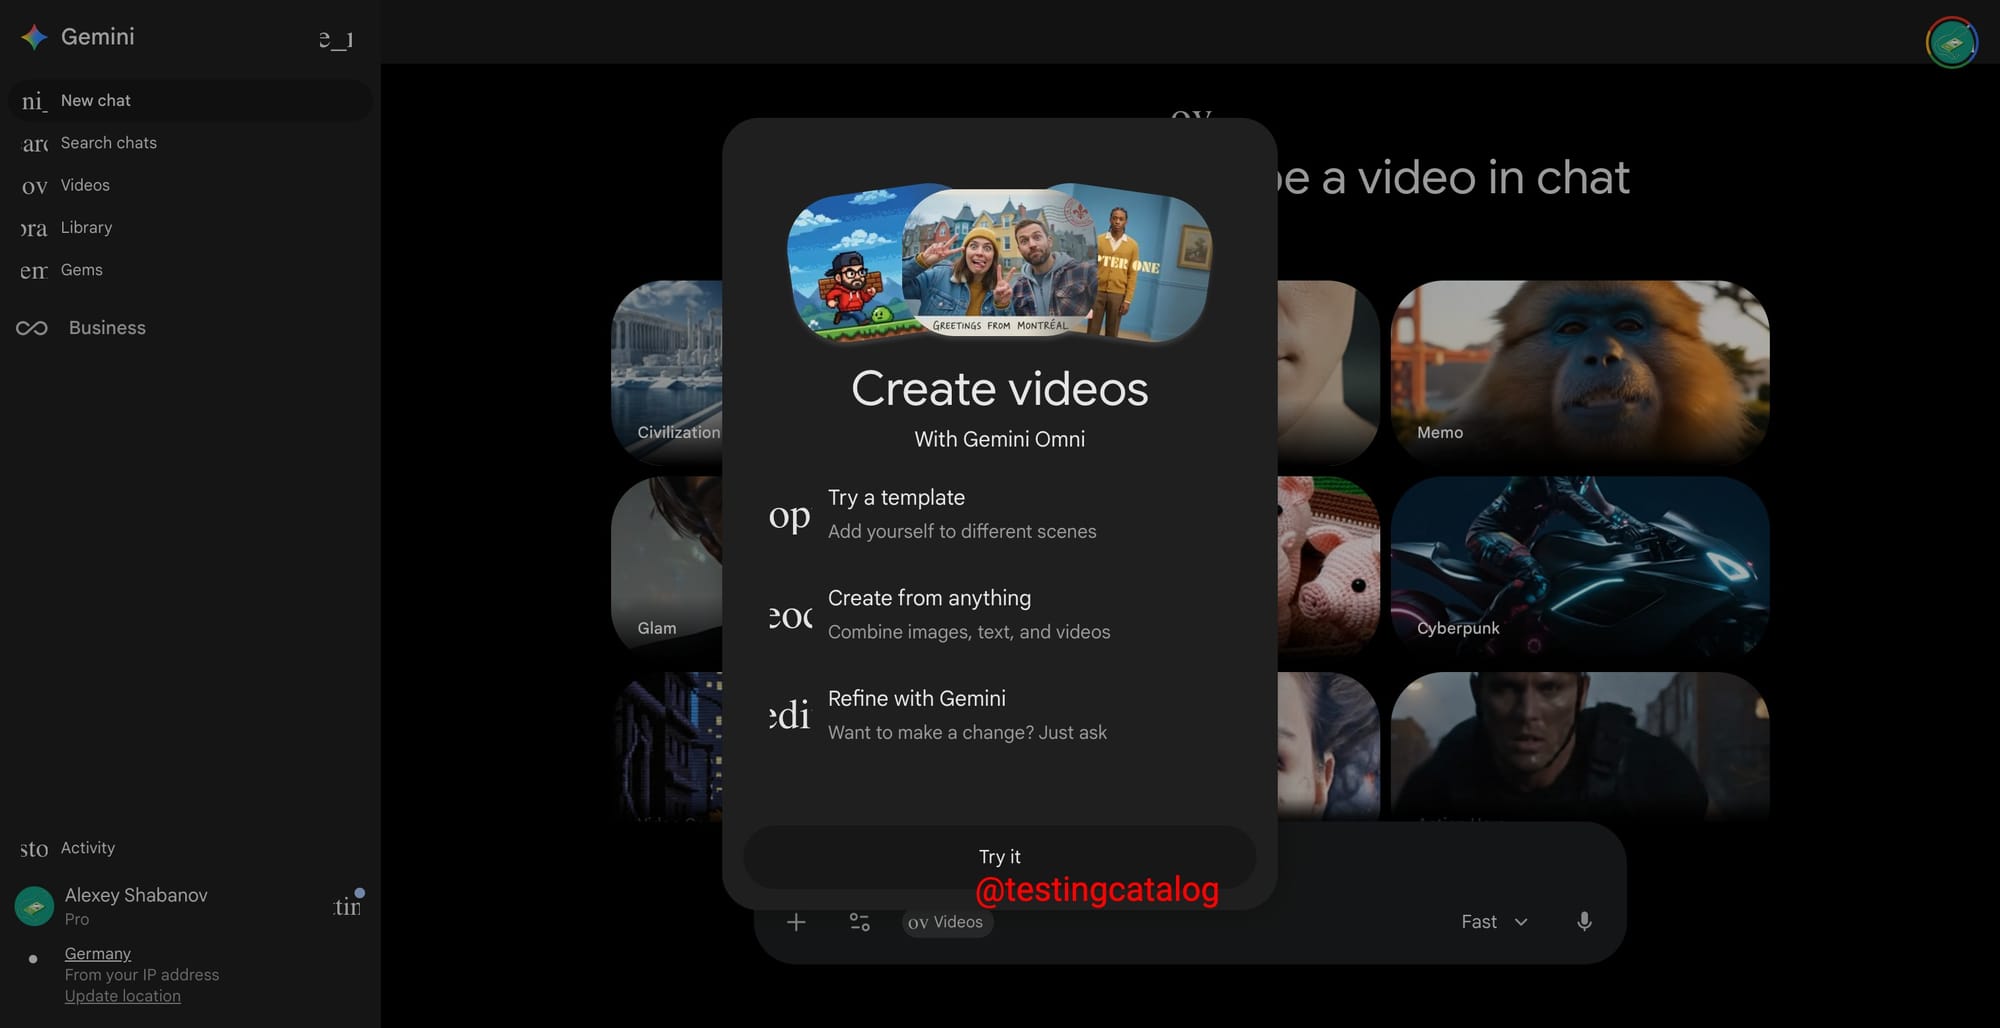Image resolution: width=2000 pixels, height=1028 pixels.
Task: Click the Germany location link
Action: click(98, 954)
